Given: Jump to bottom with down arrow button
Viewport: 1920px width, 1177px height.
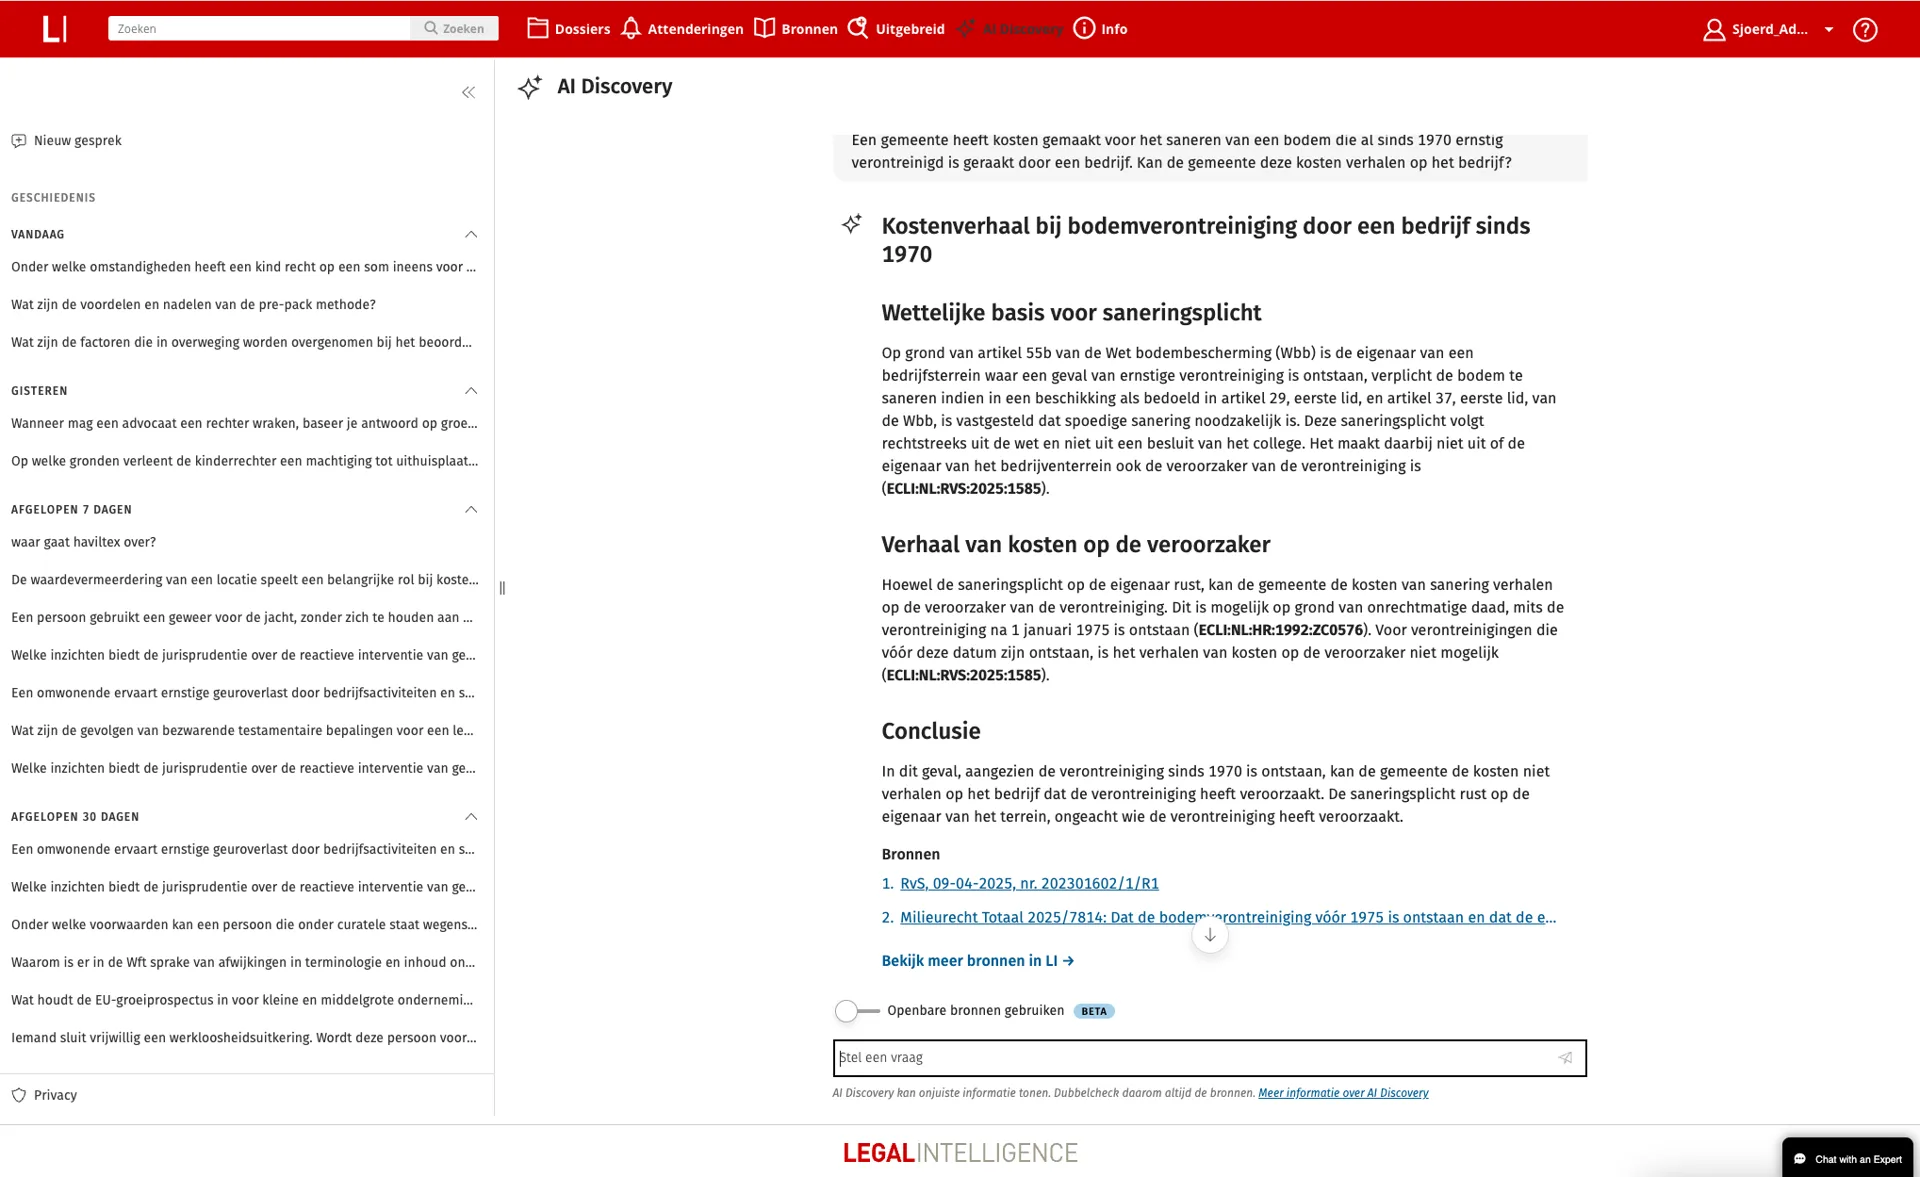Looking at the screenshot, I should coord(1209,935).
